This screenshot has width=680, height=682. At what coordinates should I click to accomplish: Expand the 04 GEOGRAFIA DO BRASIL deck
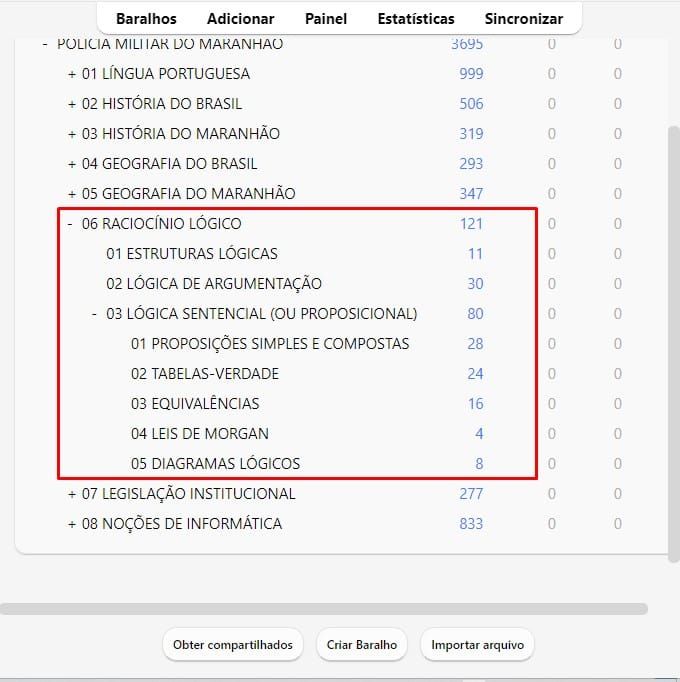(72, 164)
